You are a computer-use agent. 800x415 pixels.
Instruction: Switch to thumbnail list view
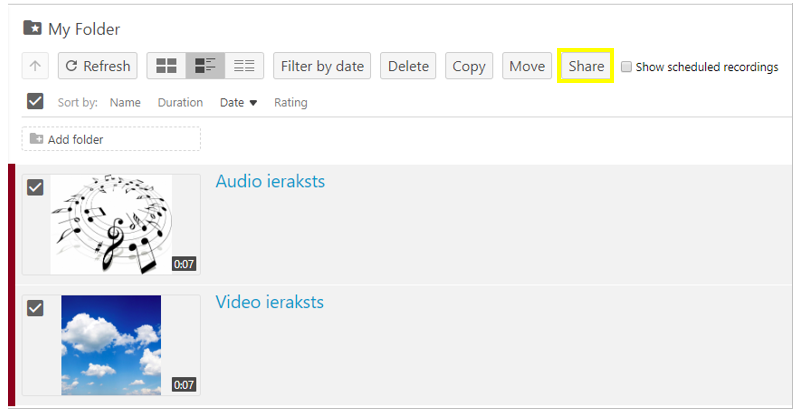point(205,66)
